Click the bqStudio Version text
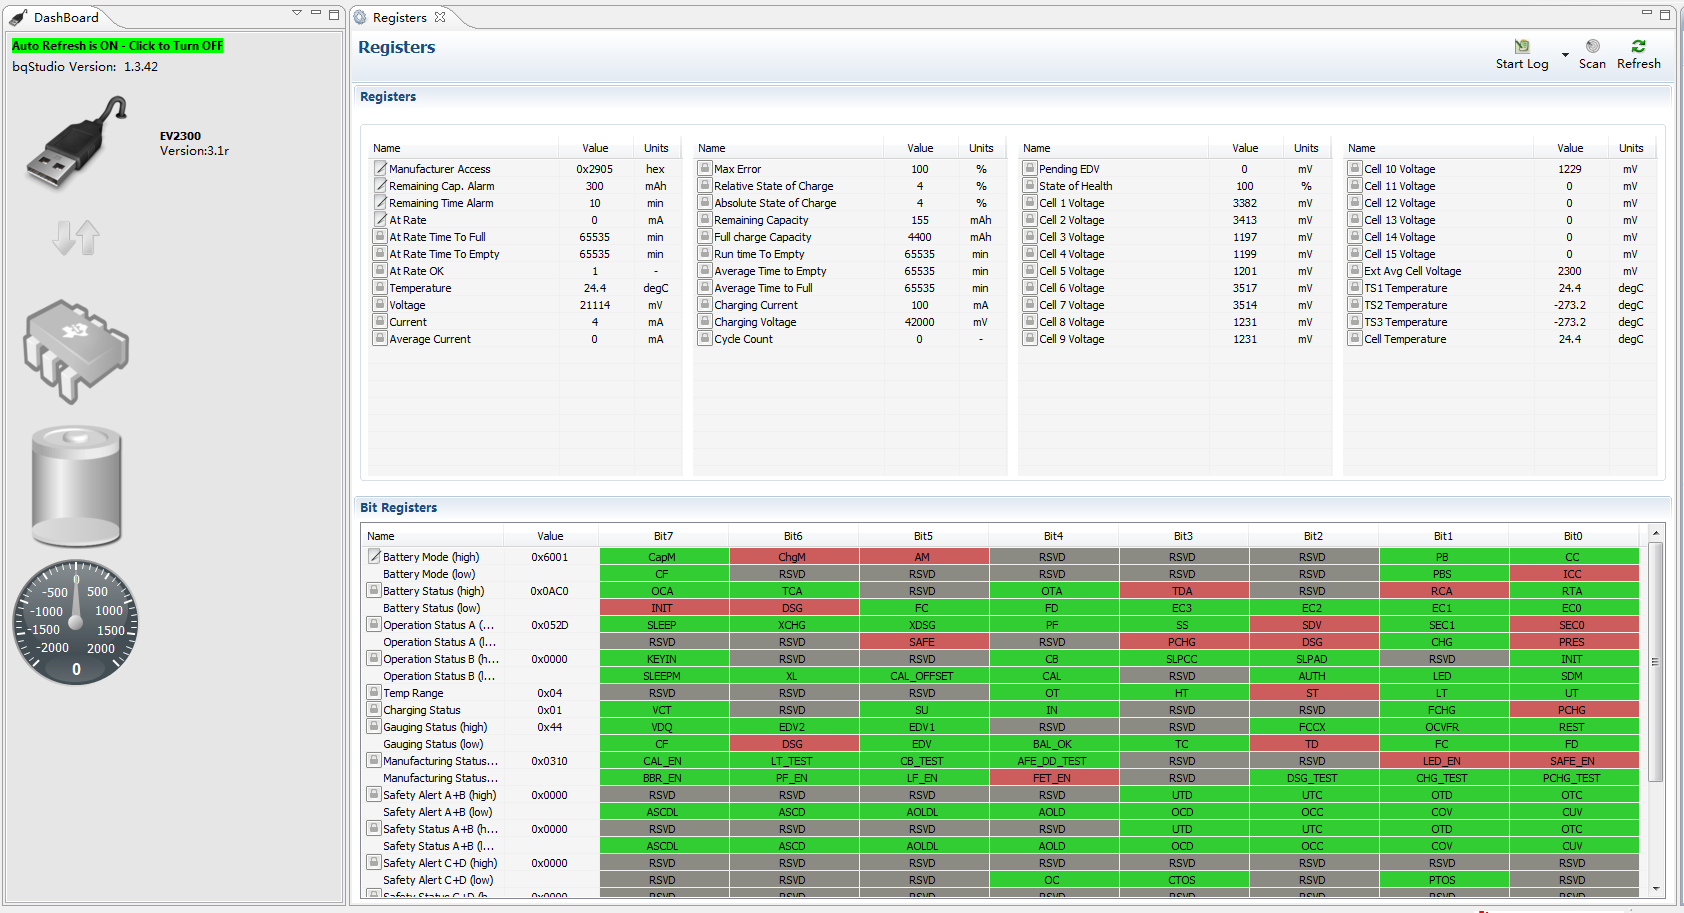The image size is (1684, 913). coord(85,67)
